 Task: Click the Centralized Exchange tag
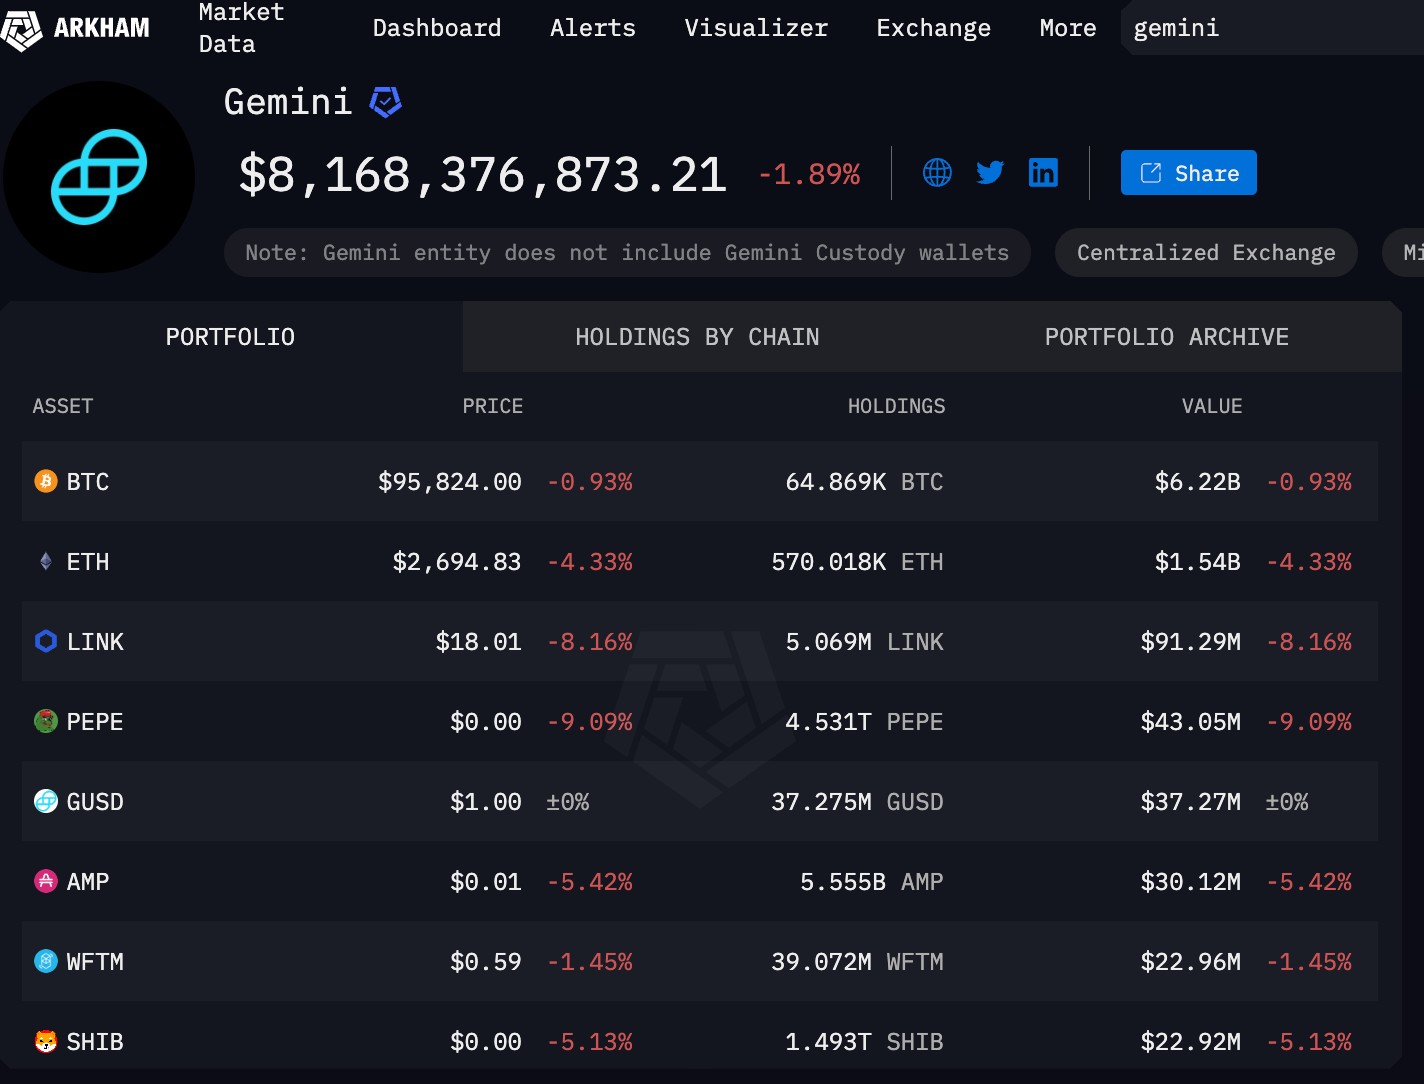coord(1206,253)
